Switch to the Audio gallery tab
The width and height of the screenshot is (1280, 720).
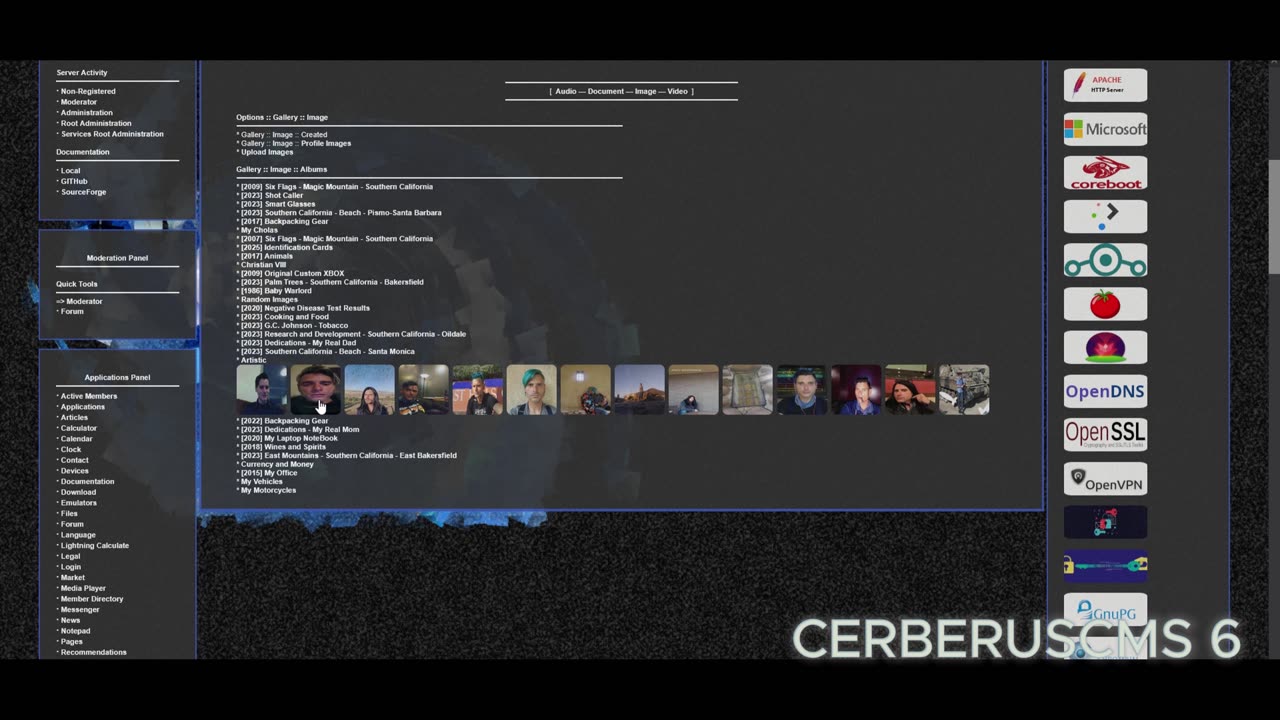coord(565,91)
